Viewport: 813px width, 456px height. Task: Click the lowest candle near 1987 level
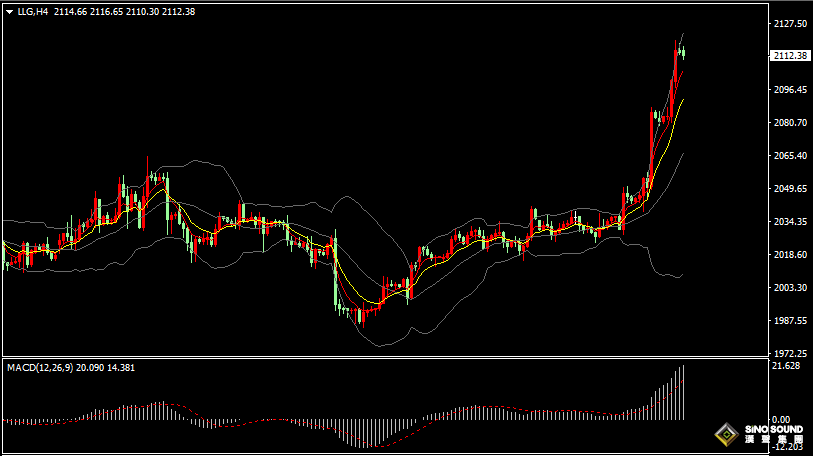click(x=365, y=316)
